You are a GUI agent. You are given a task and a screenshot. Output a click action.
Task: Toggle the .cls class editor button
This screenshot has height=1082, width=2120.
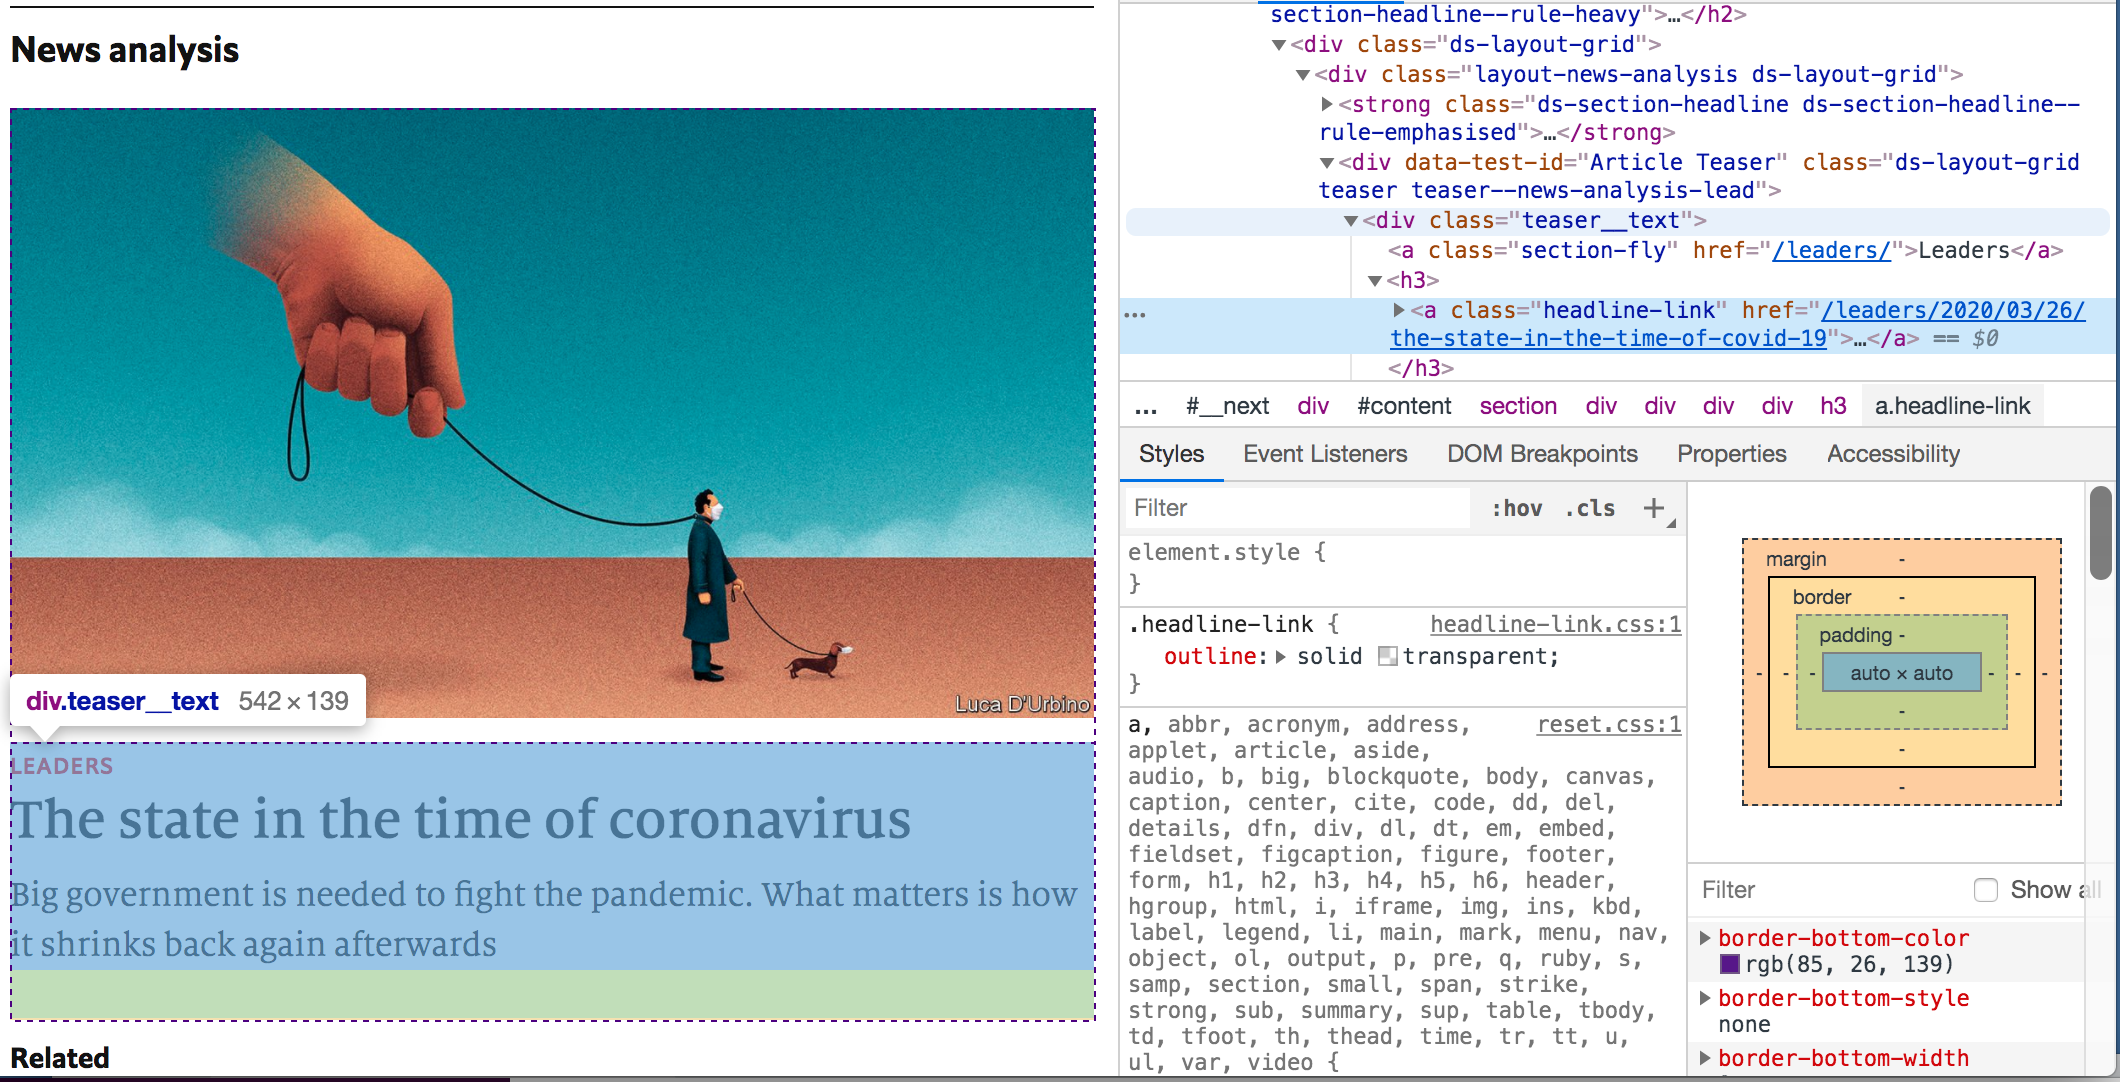point(1590,508)
